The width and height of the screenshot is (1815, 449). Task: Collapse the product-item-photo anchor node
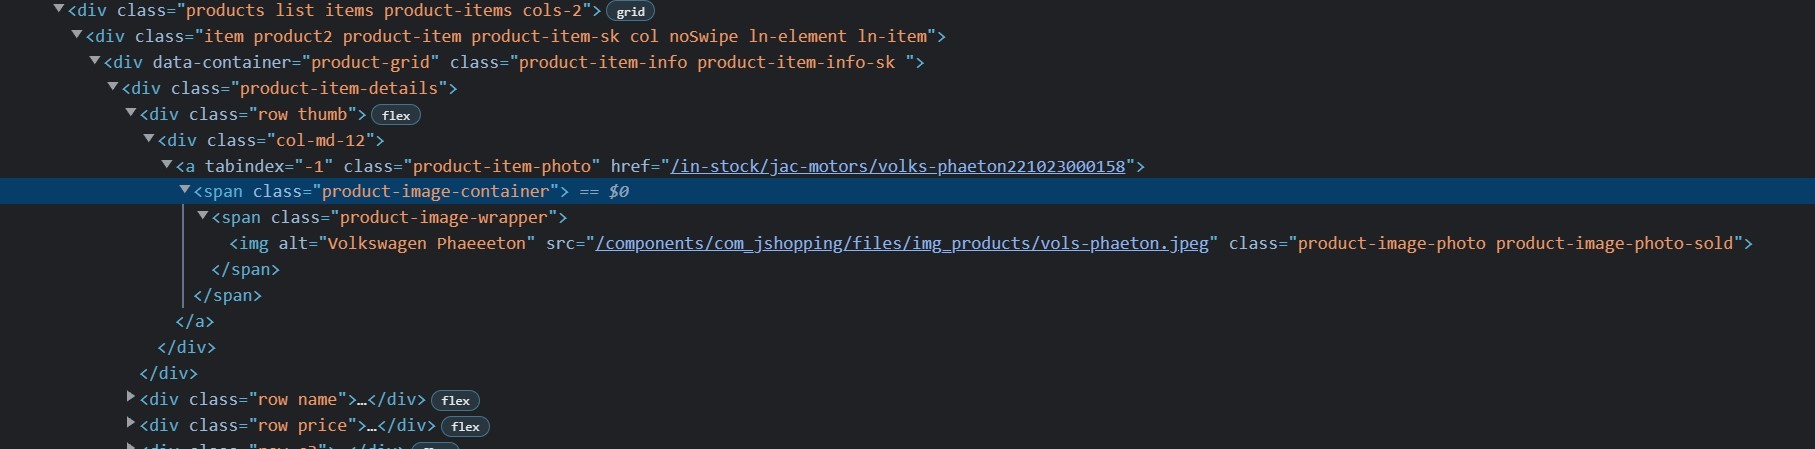167,165
